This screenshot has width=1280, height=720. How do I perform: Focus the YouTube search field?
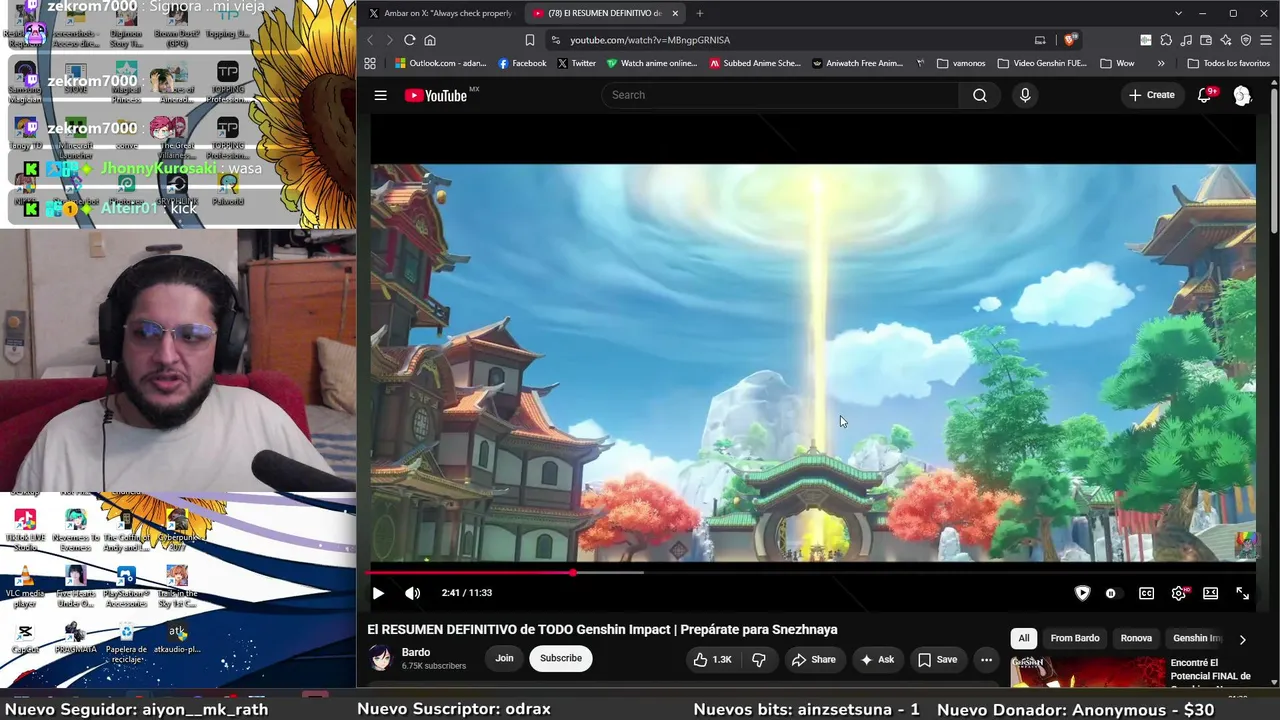point(780,95)
